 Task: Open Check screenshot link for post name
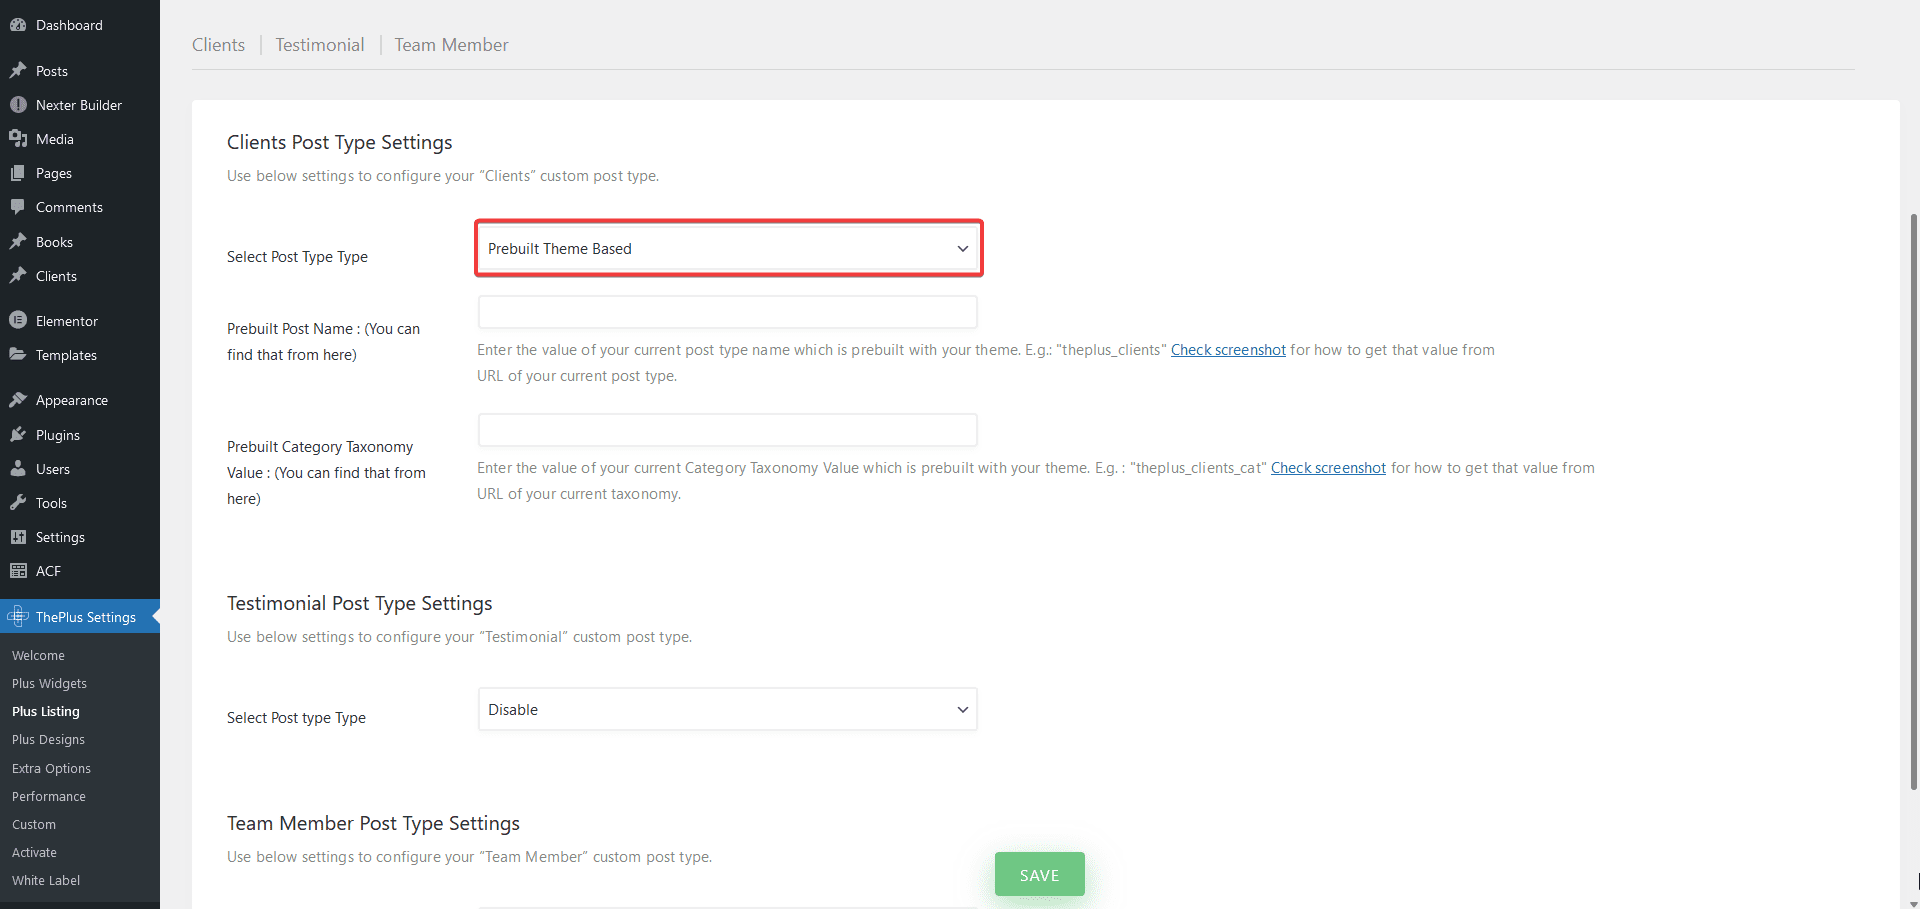click(1228, 350)
